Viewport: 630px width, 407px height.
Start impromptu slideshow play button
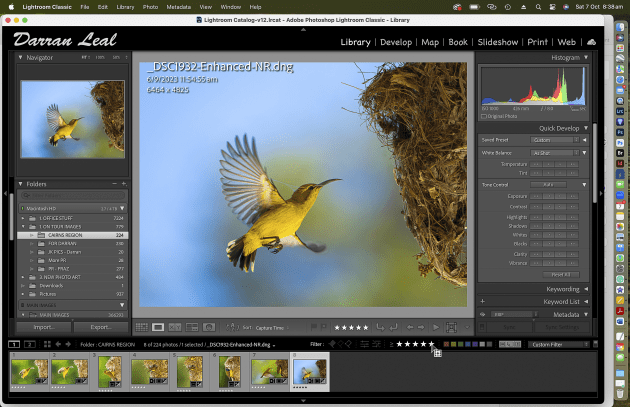coord(436,327)
